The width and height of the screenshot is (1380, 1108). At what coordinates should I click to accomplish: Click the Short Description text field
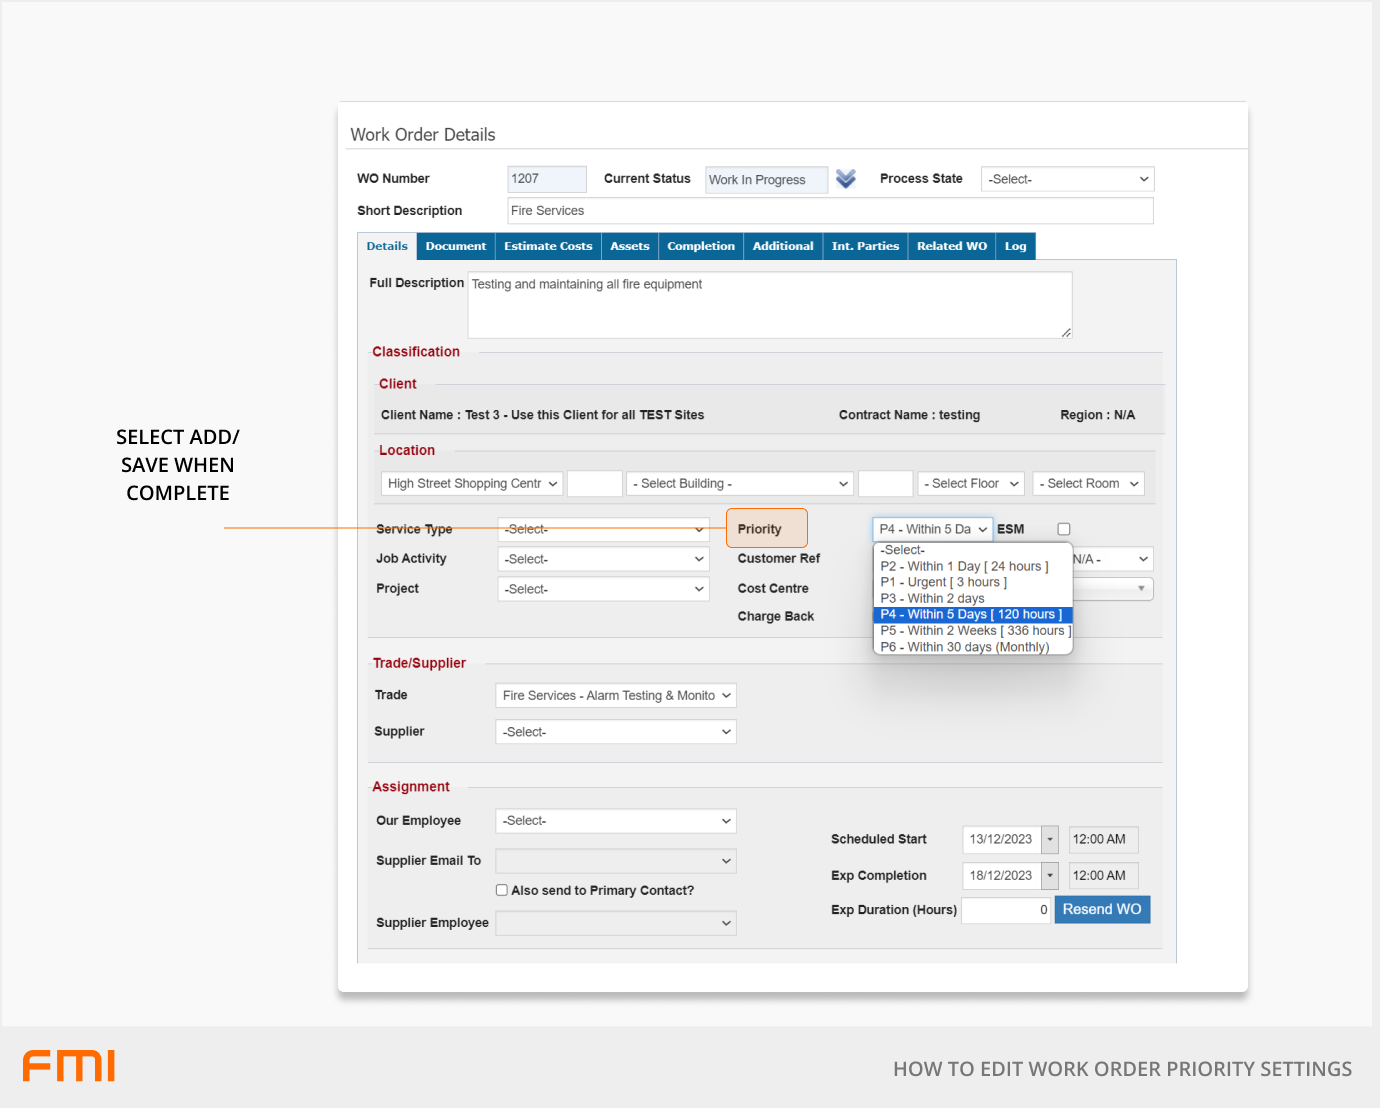coord(830,211)
